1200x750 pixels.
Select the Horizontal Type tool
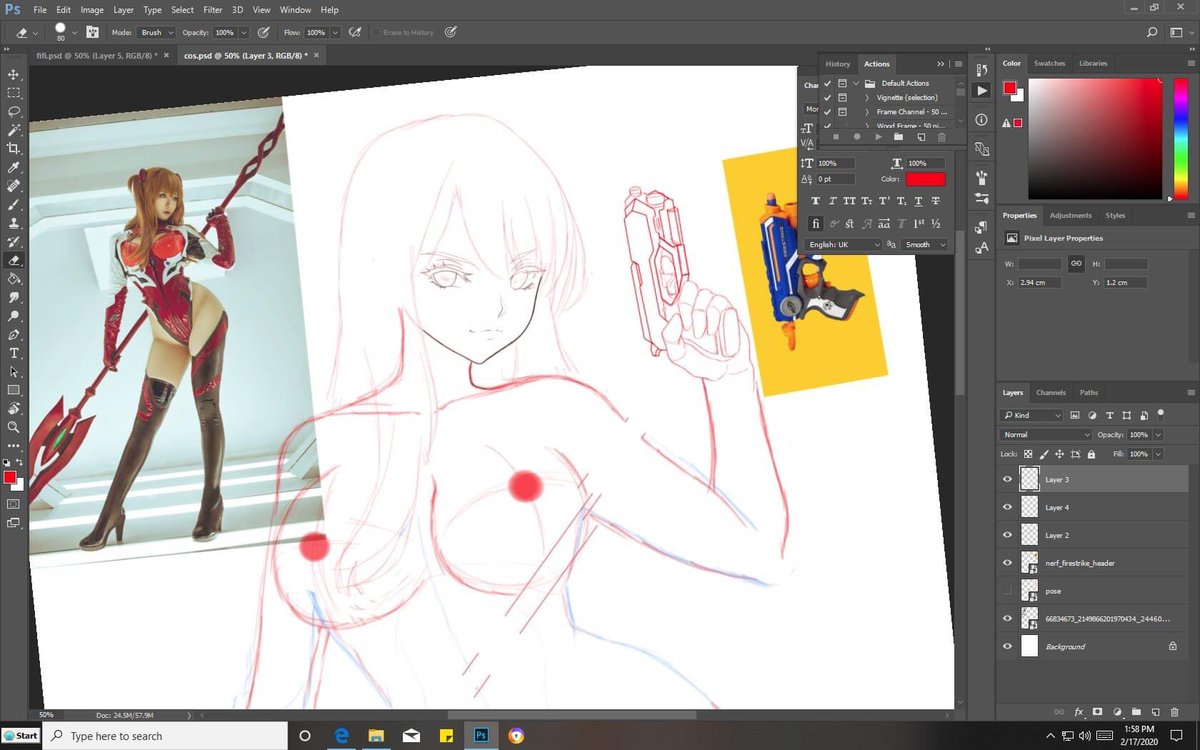(x=14, y=353)
